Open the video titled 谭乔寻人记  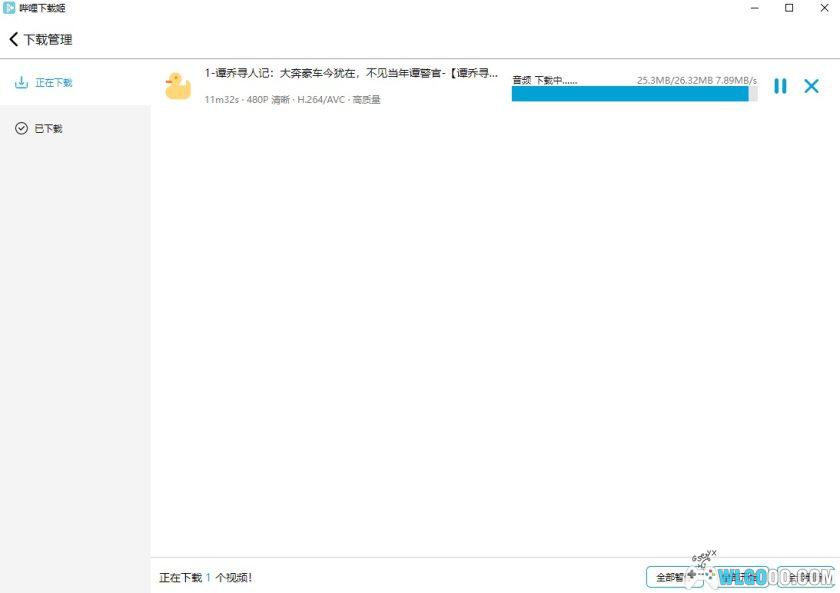(350, 73)
